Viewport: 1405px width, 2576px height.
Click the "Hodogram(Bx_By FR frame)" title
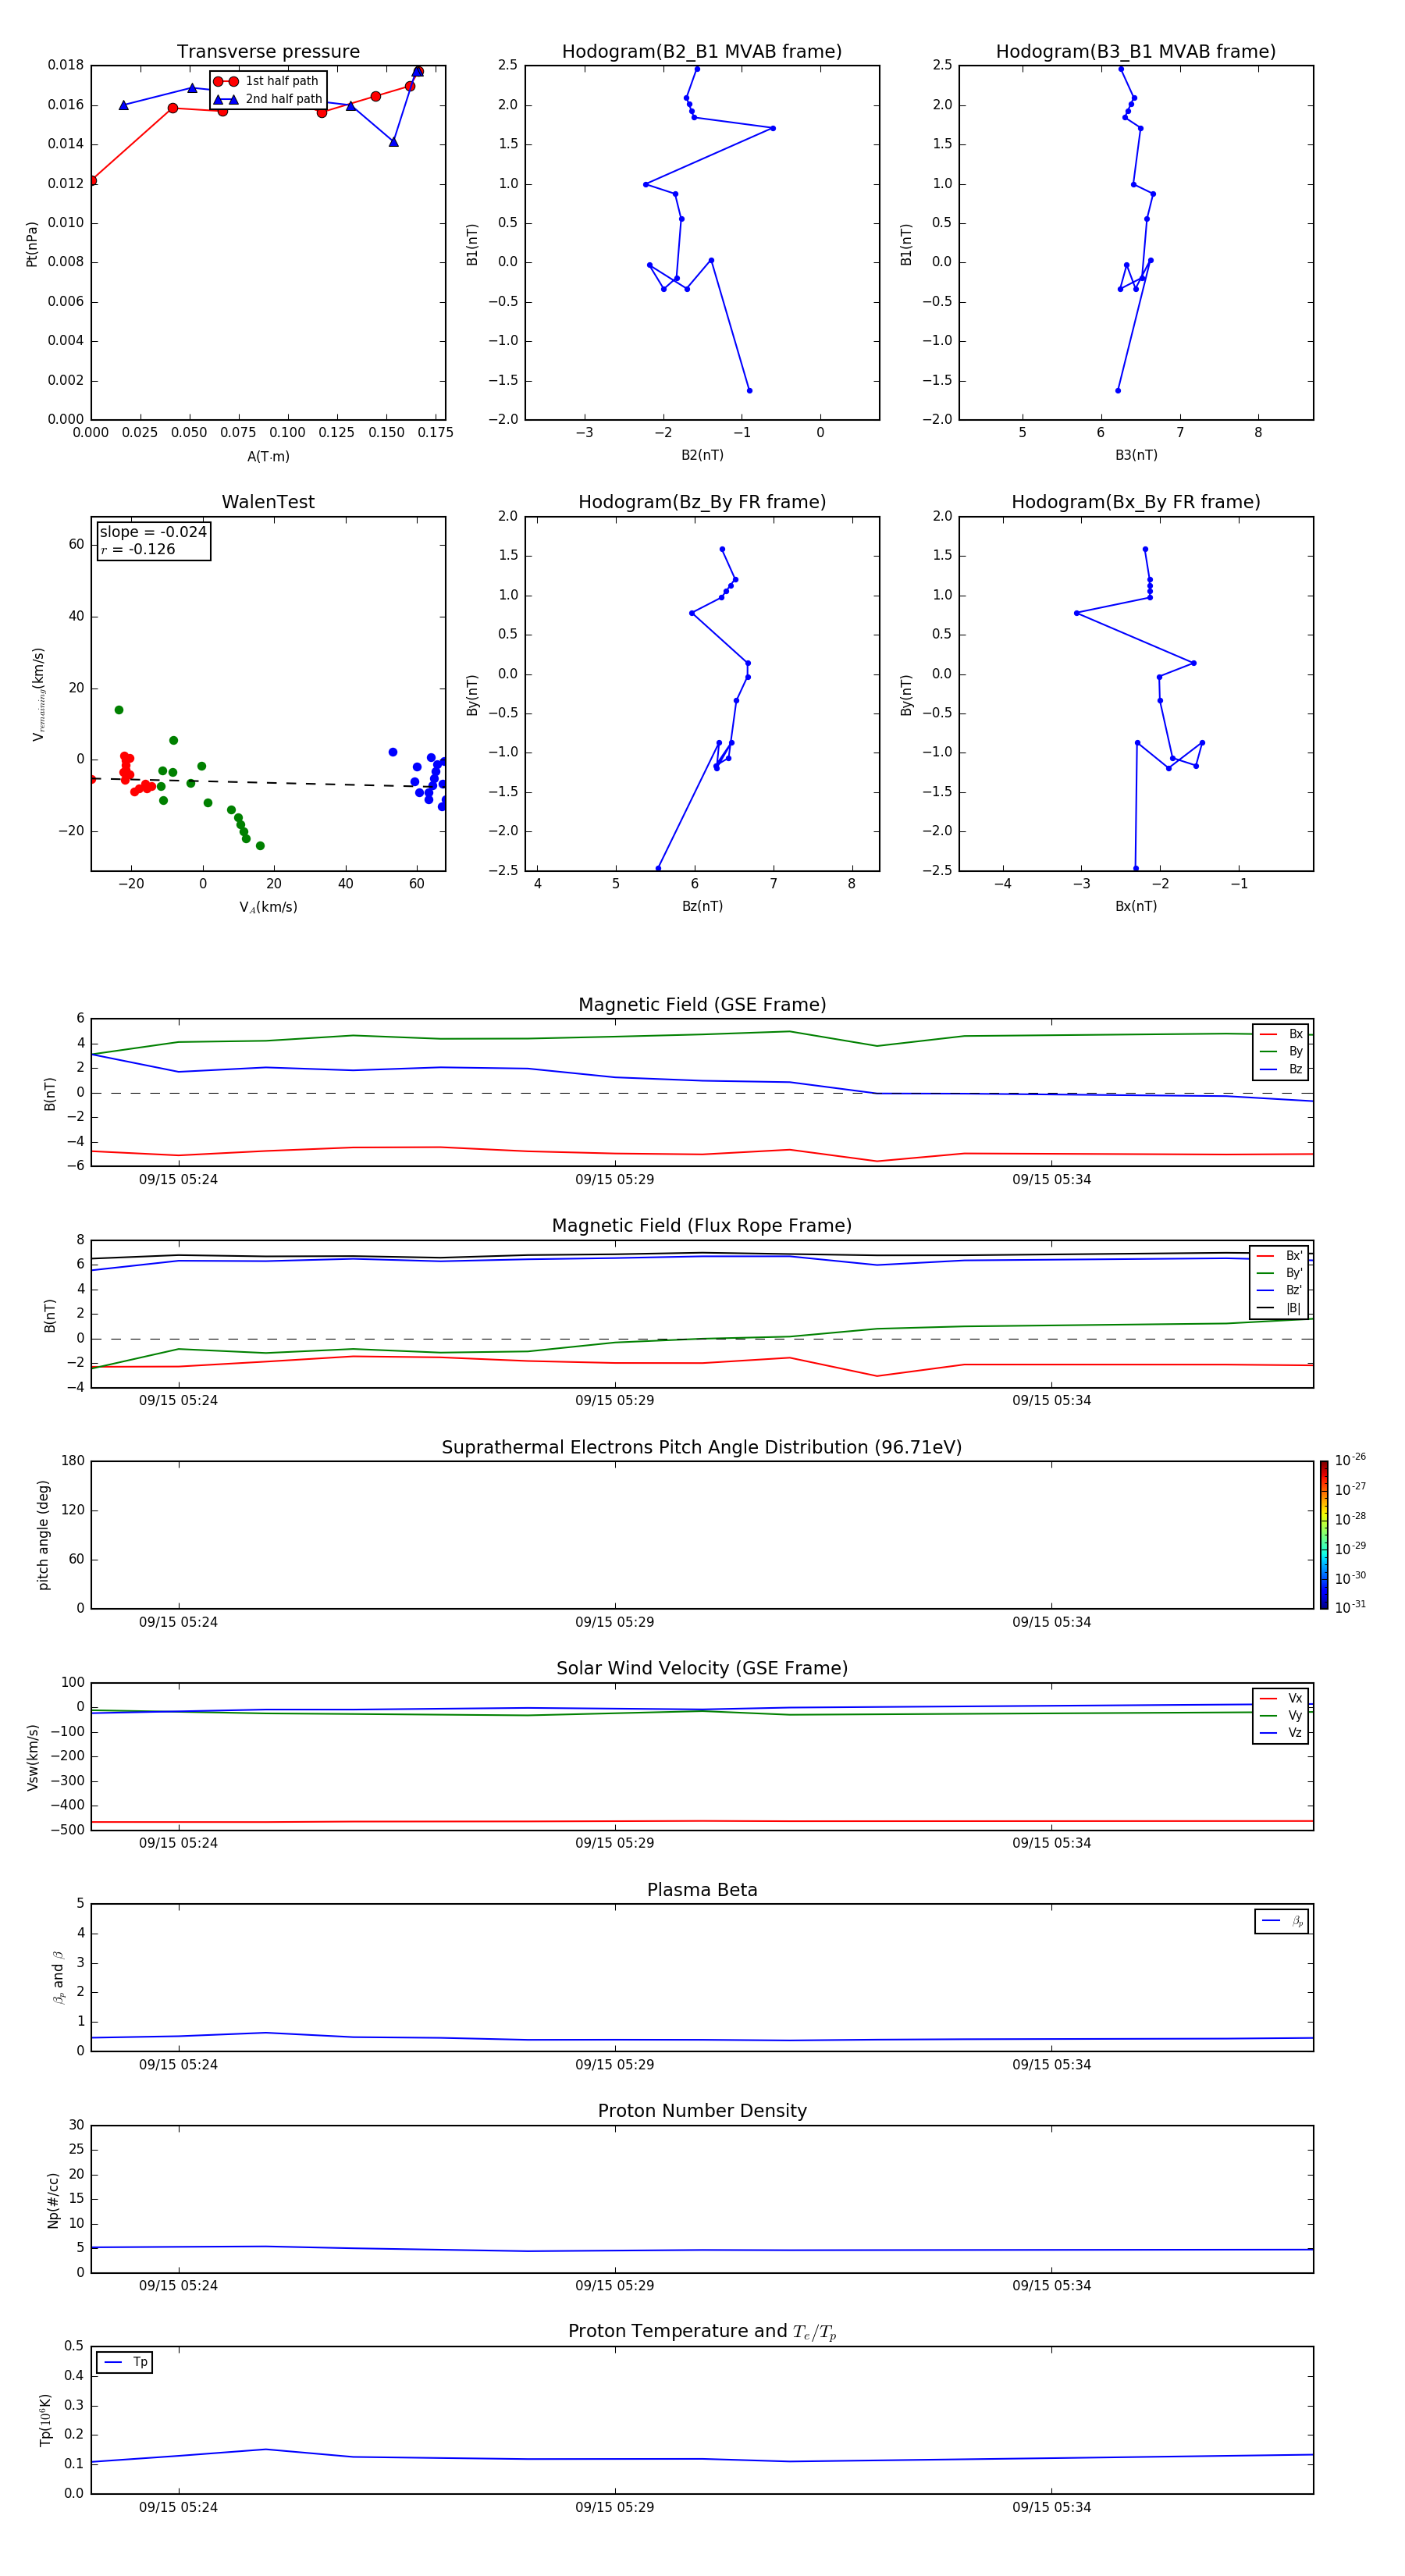tap(1136, 502)
